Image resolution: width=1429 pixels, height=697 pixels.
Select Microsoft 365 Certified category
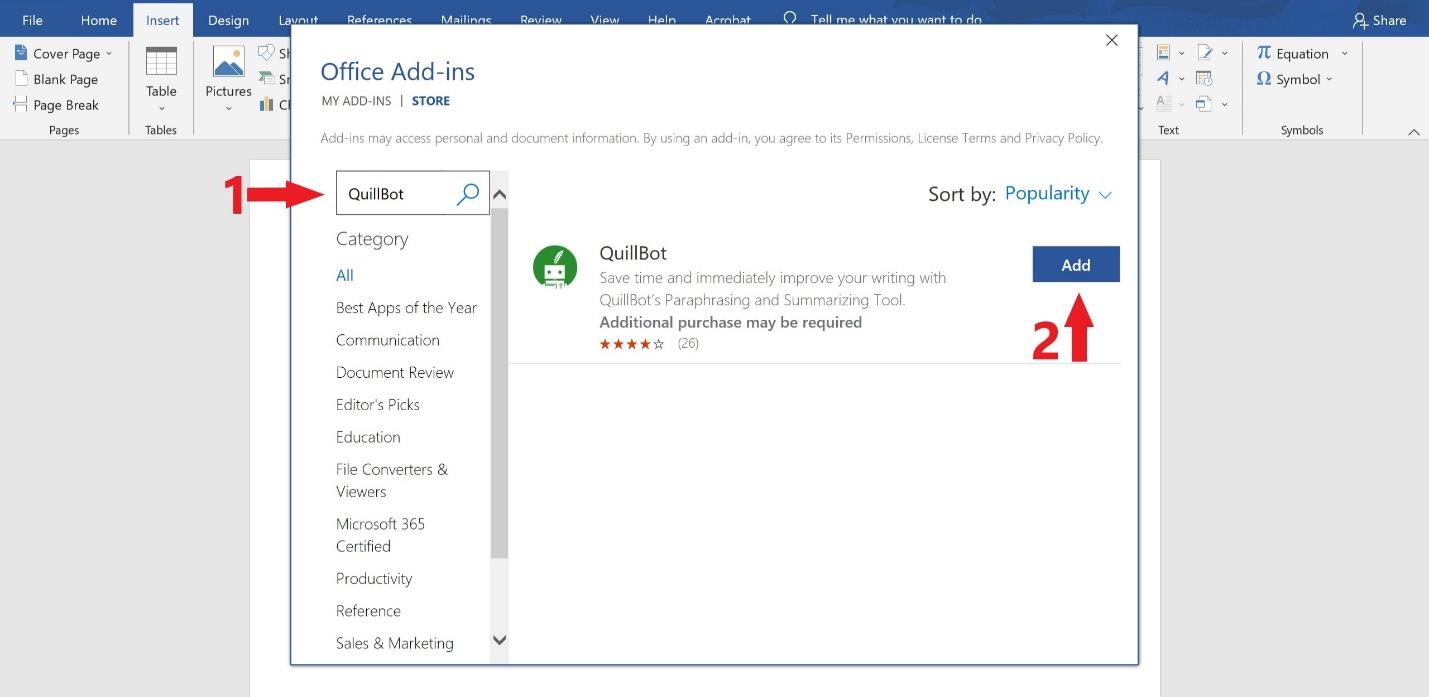[381, 535]
